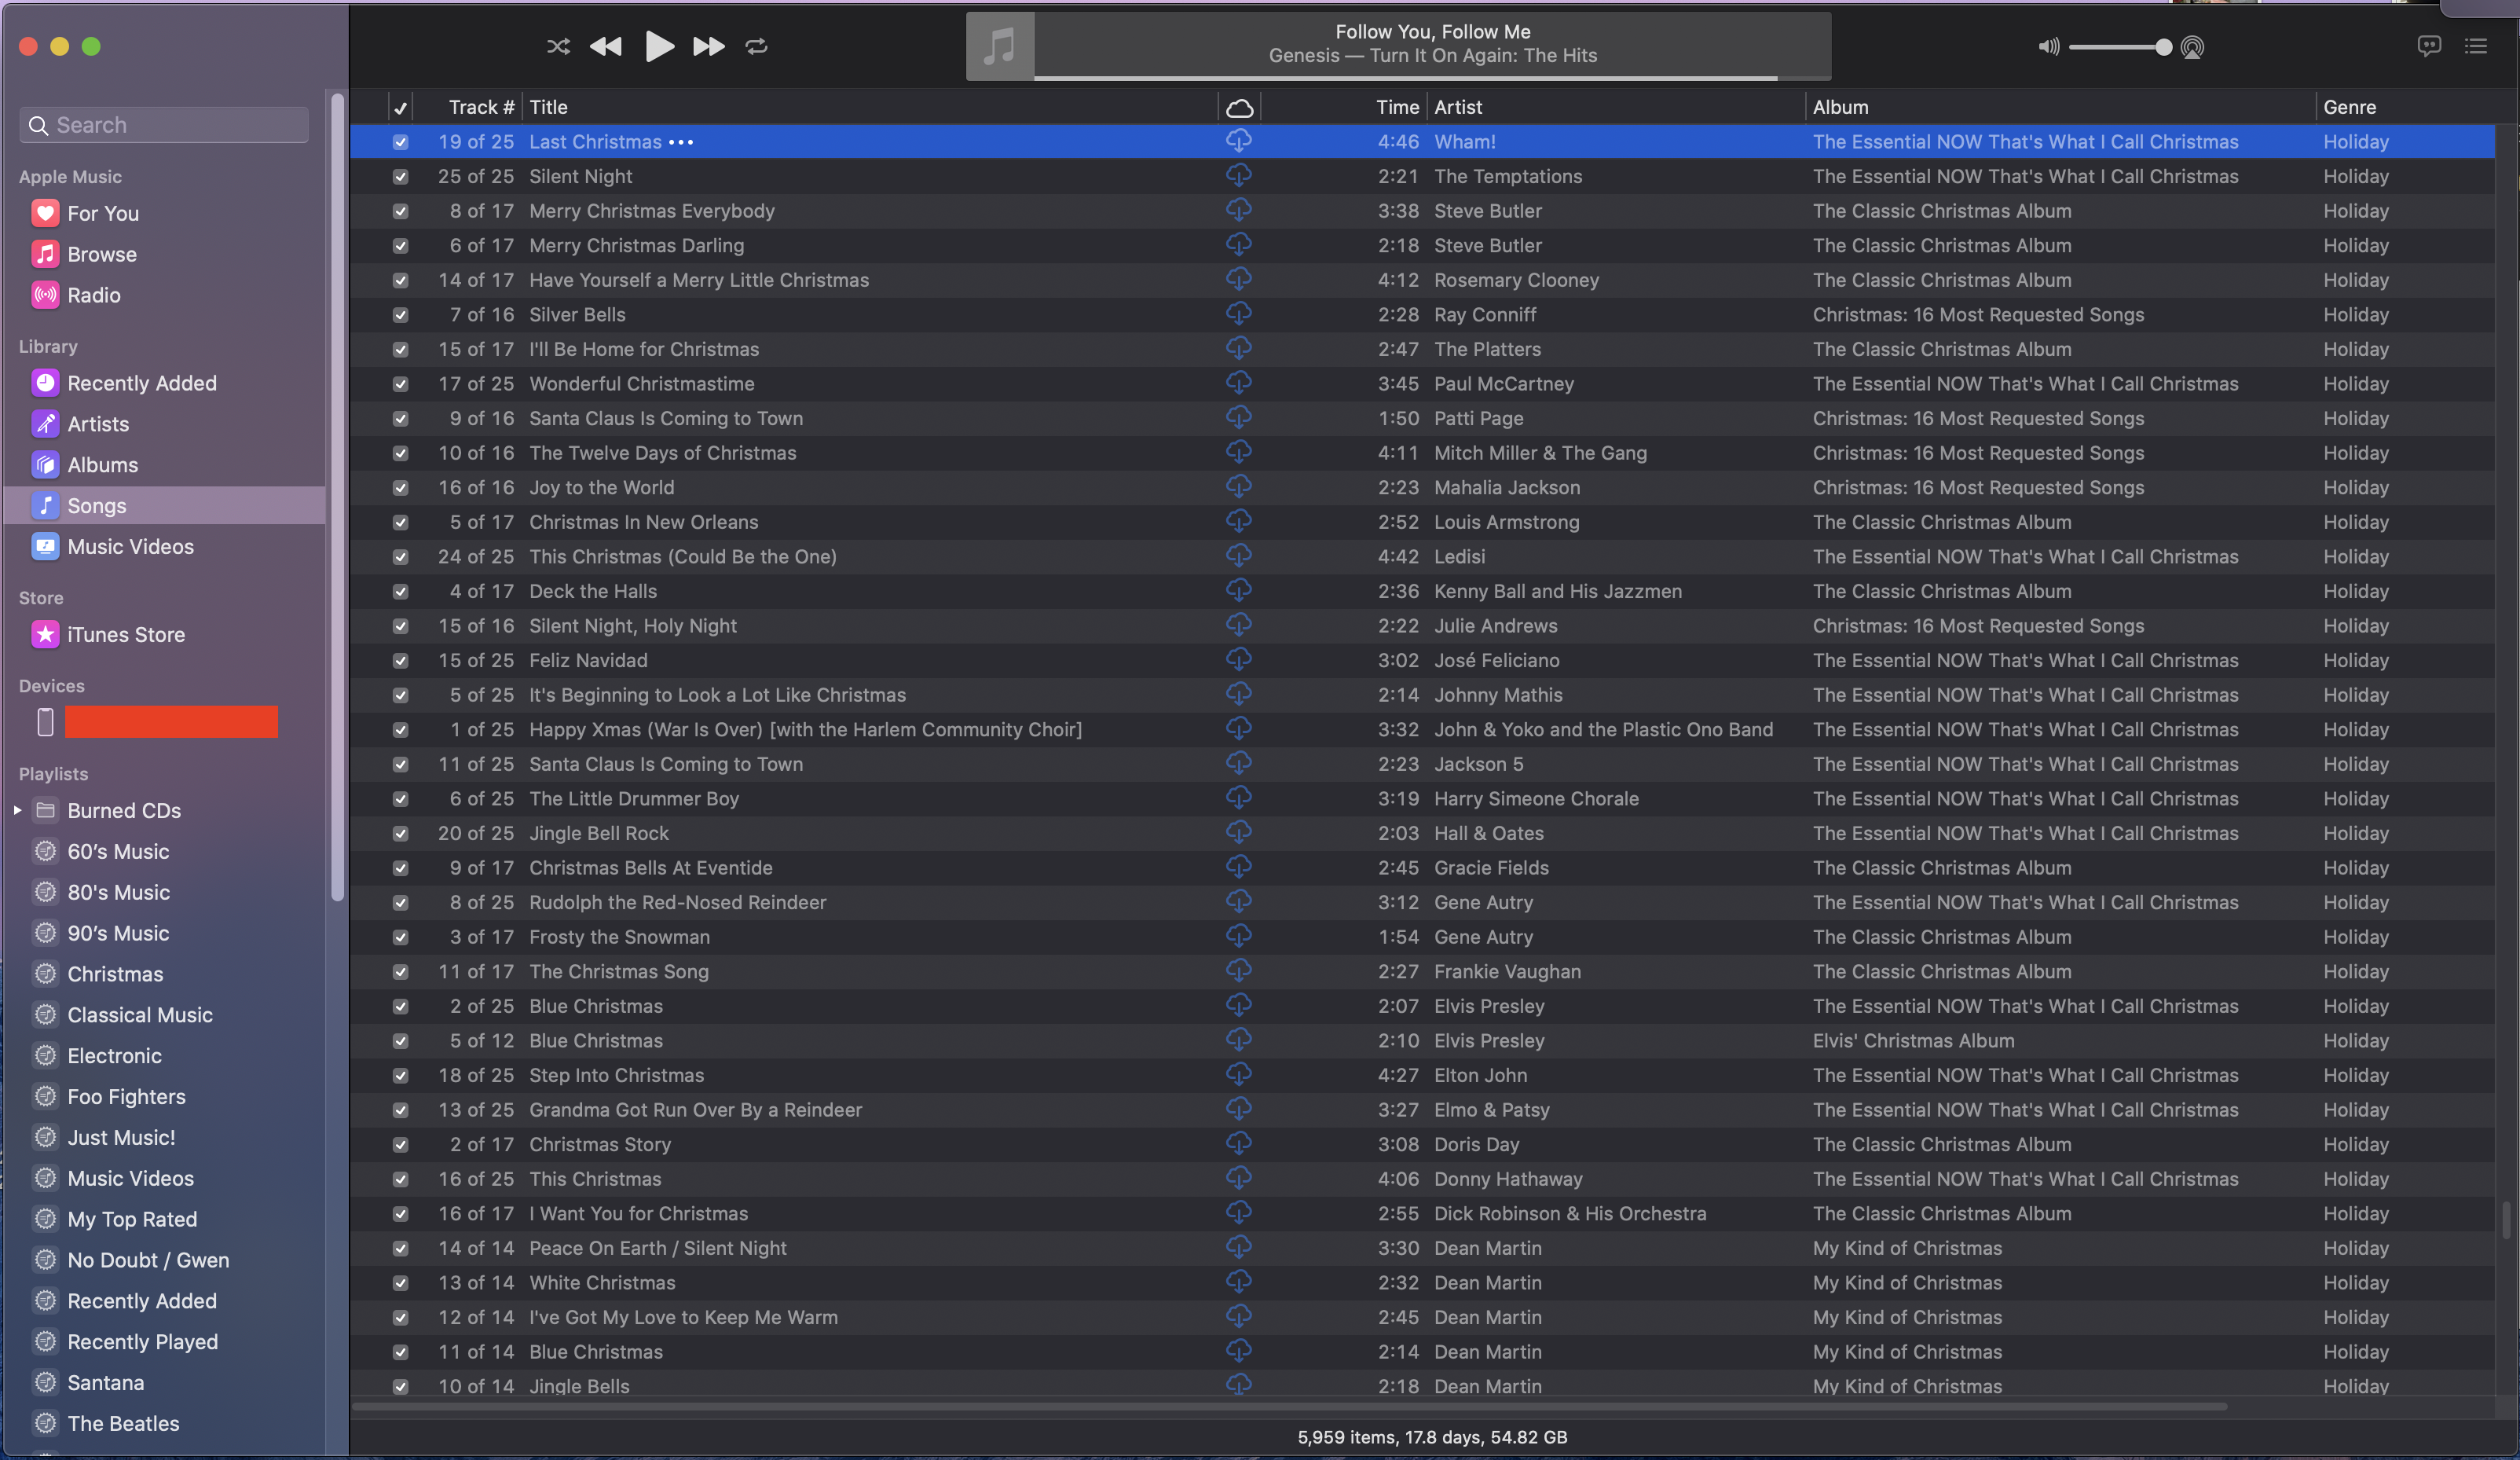
Task: Toggle the Jingle Bell Rock checkbox
Action: tap(400, 834)
